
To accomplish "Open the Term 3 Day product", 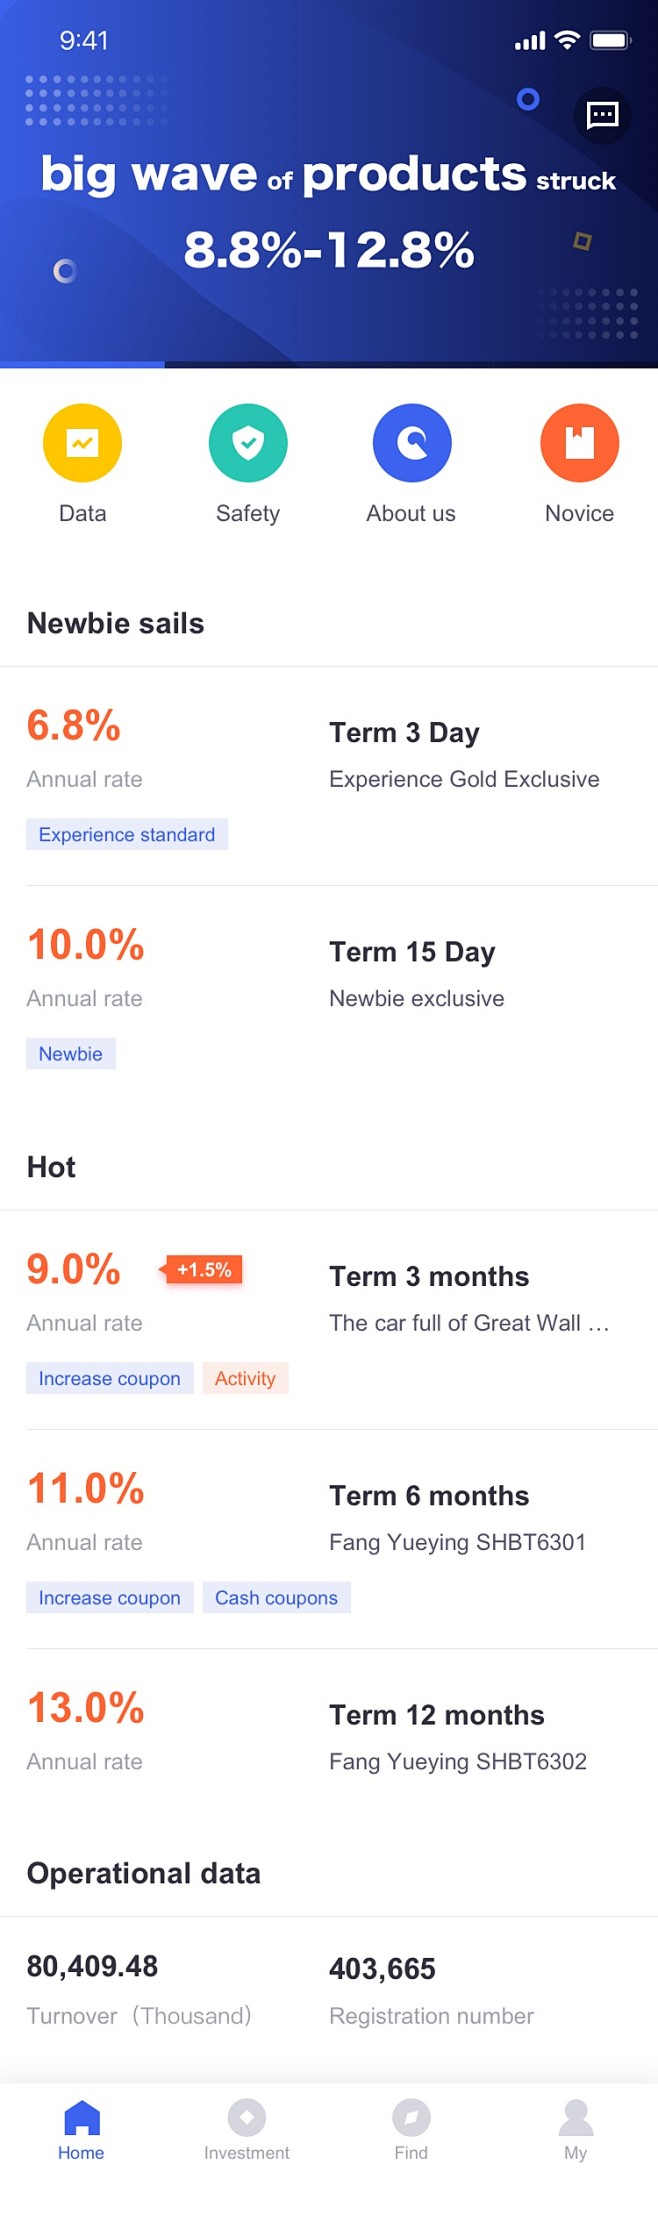I will click(329, 777).
